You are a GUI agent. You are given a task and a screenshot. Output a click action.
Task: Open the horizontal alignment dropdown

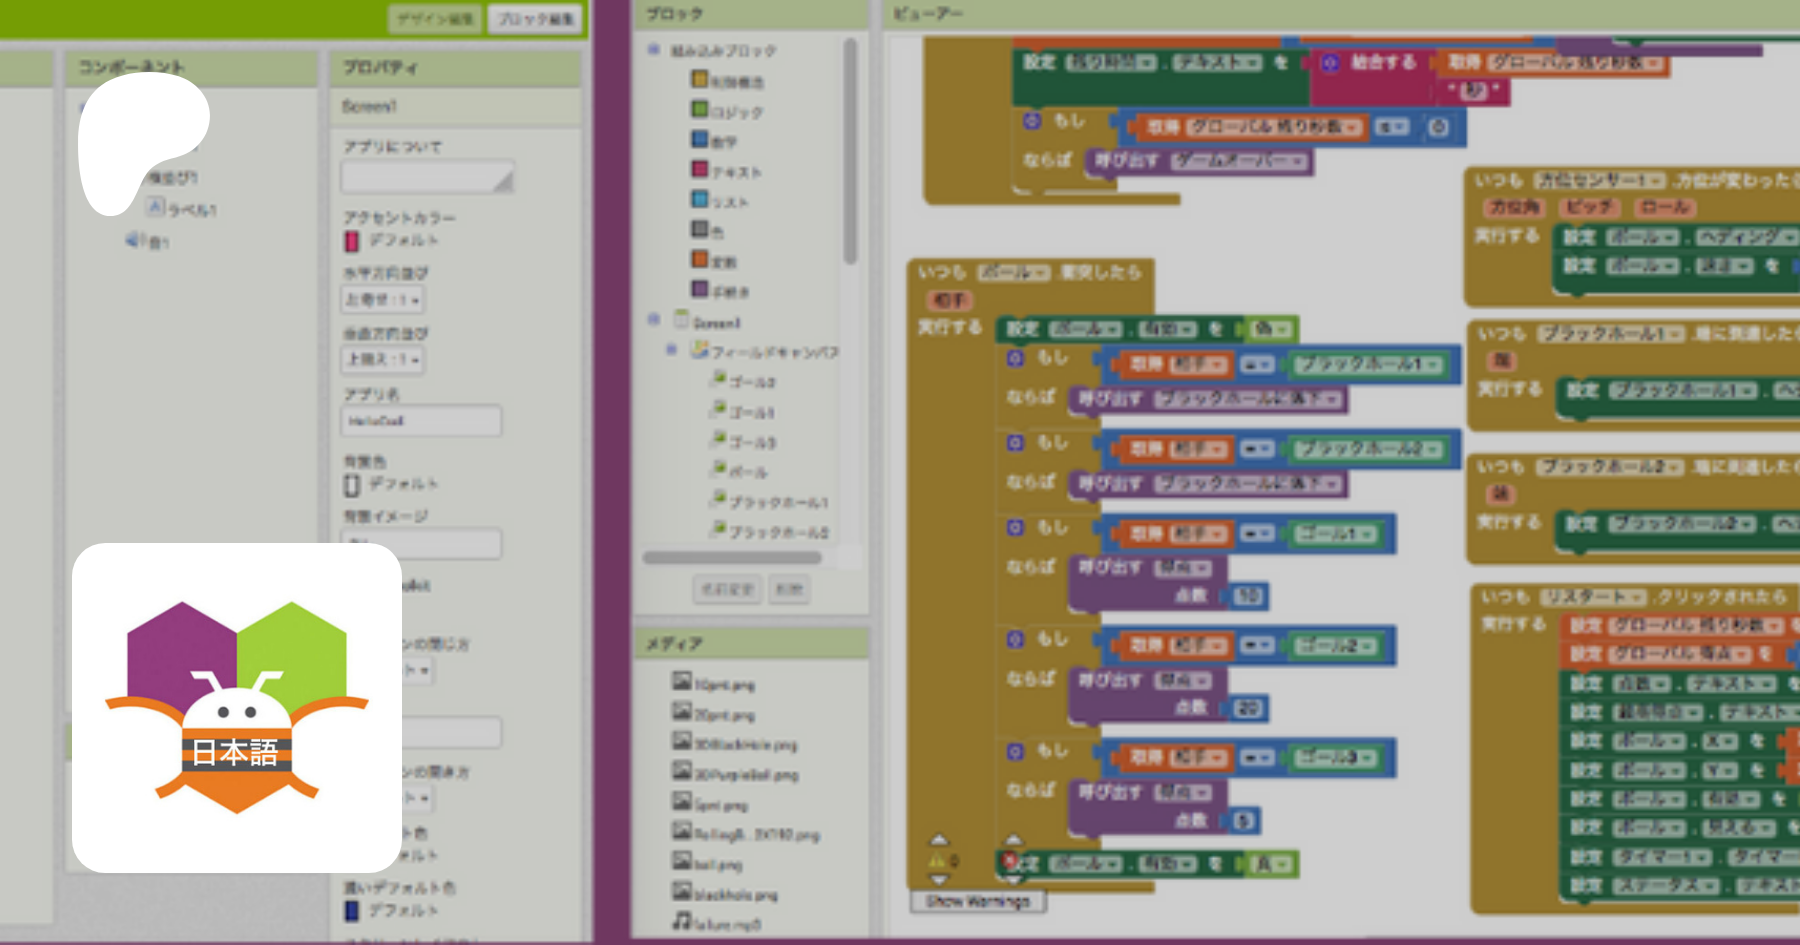[384, 300]
